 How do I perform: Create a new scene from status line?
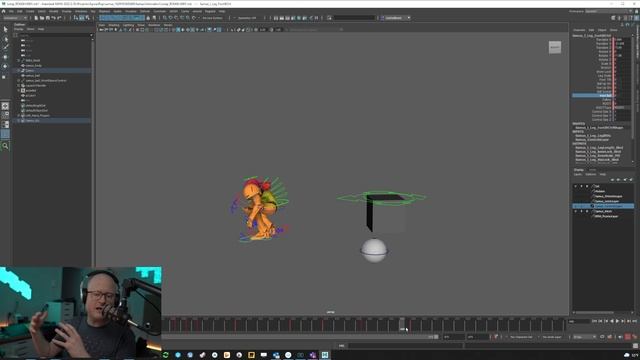[36, 18]
